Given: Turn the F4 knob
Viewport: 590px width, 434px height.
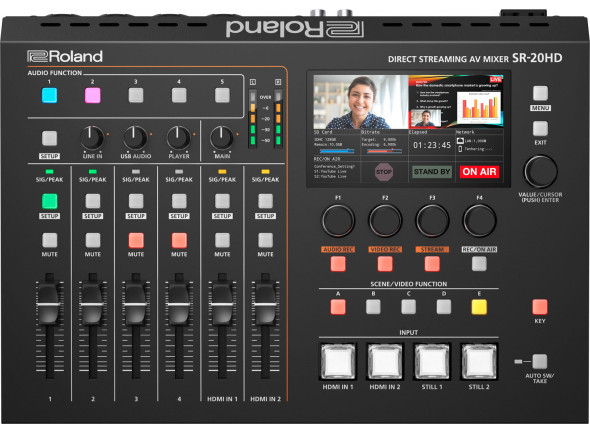Looking at the screenshot, I should pyautogui.click(x=479, y=221).
